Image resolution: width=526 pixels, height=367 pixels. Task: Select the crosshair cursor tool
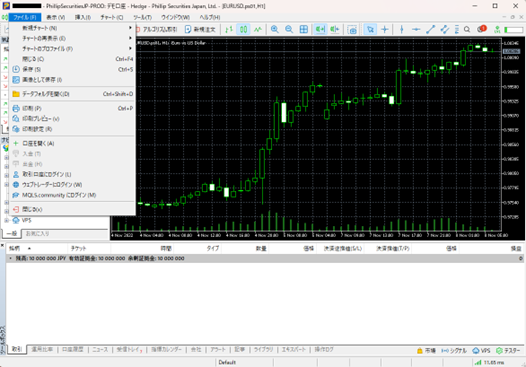point(385,30)
